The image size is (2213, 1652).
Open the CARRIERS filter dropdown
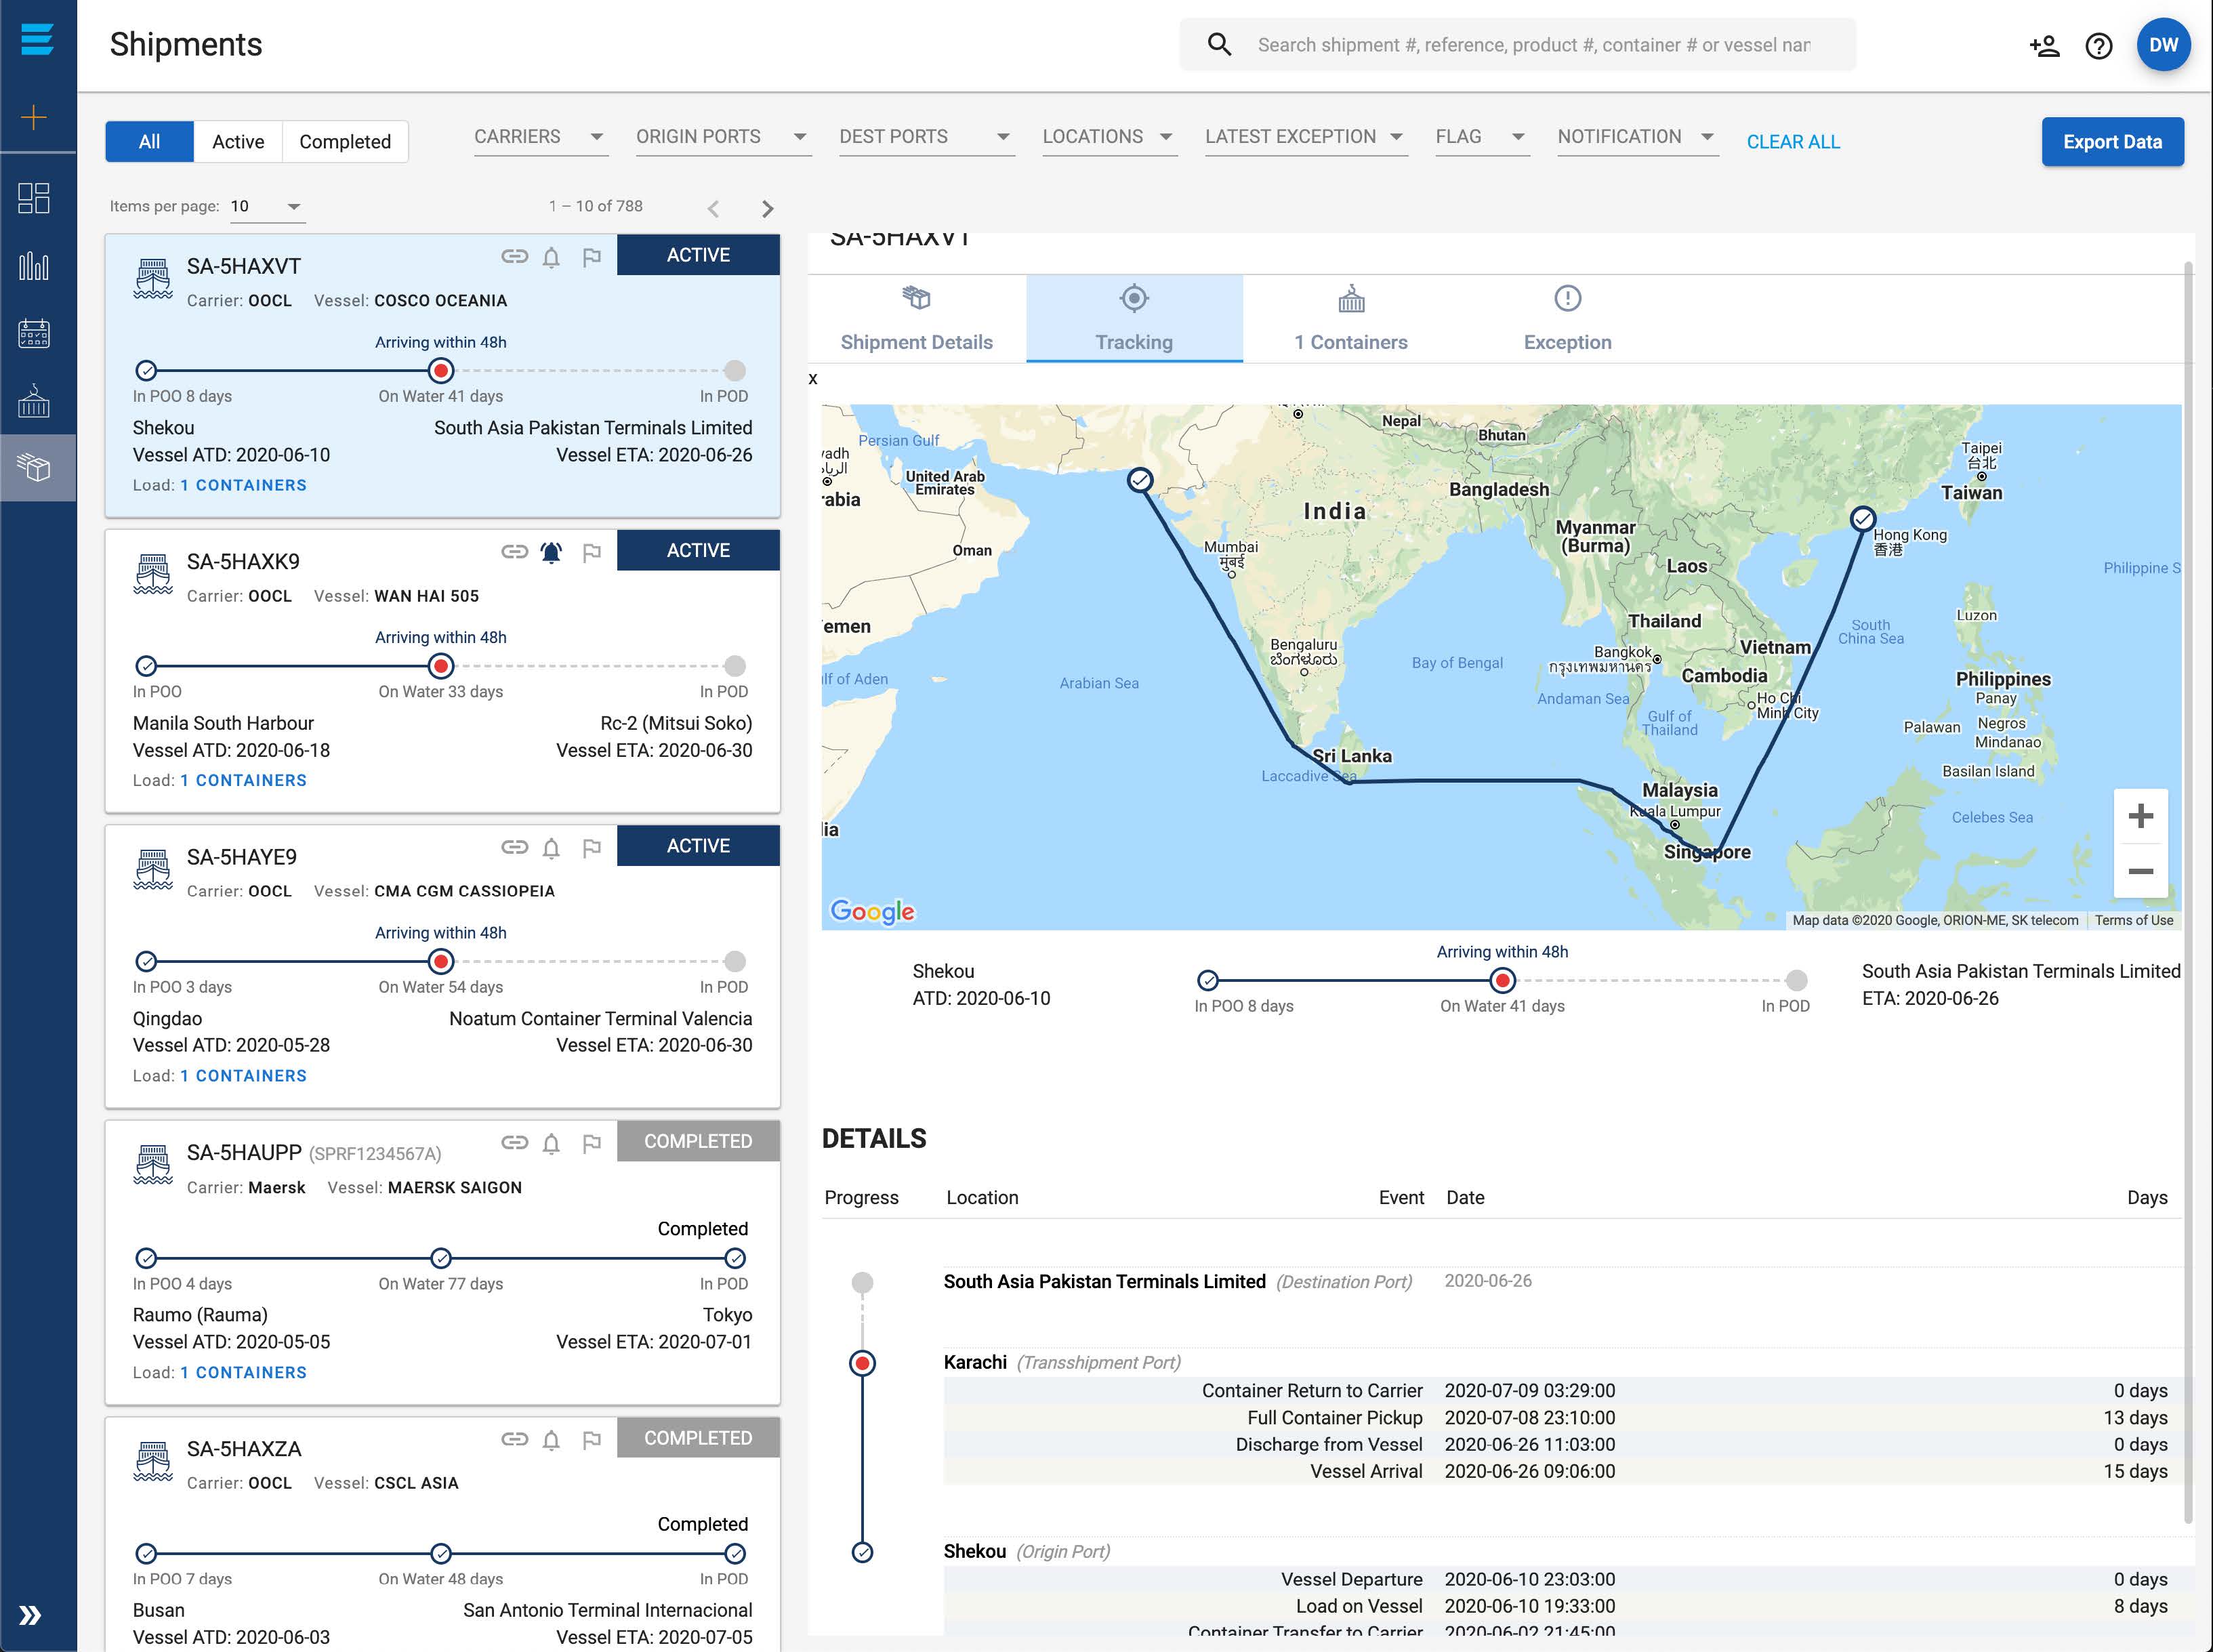coord(539,137)
